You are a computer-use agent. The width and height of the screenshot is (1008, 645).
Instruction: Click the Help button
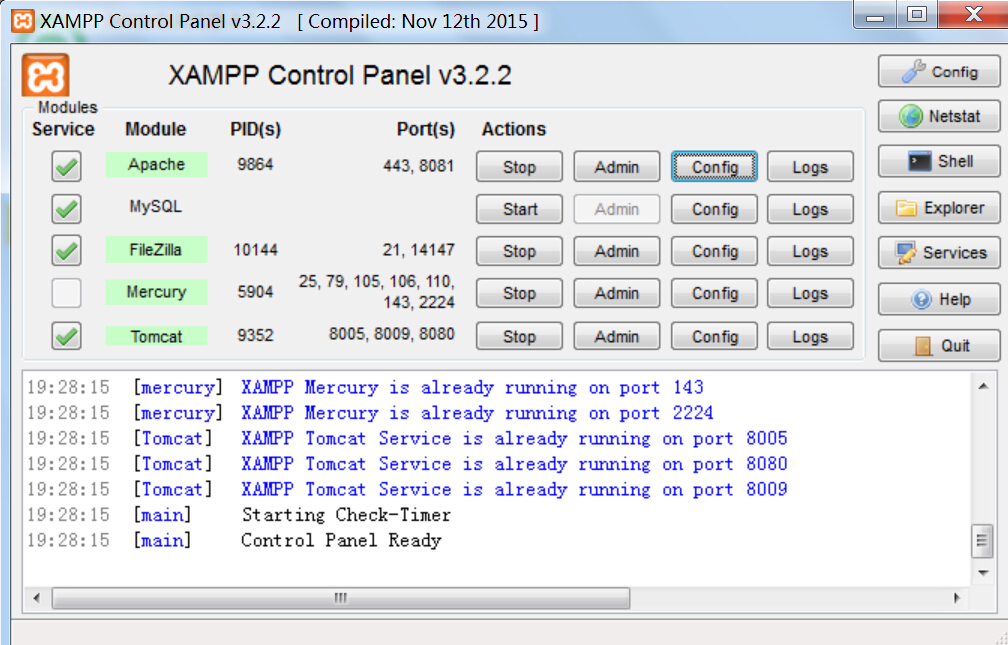pos(939,299)
